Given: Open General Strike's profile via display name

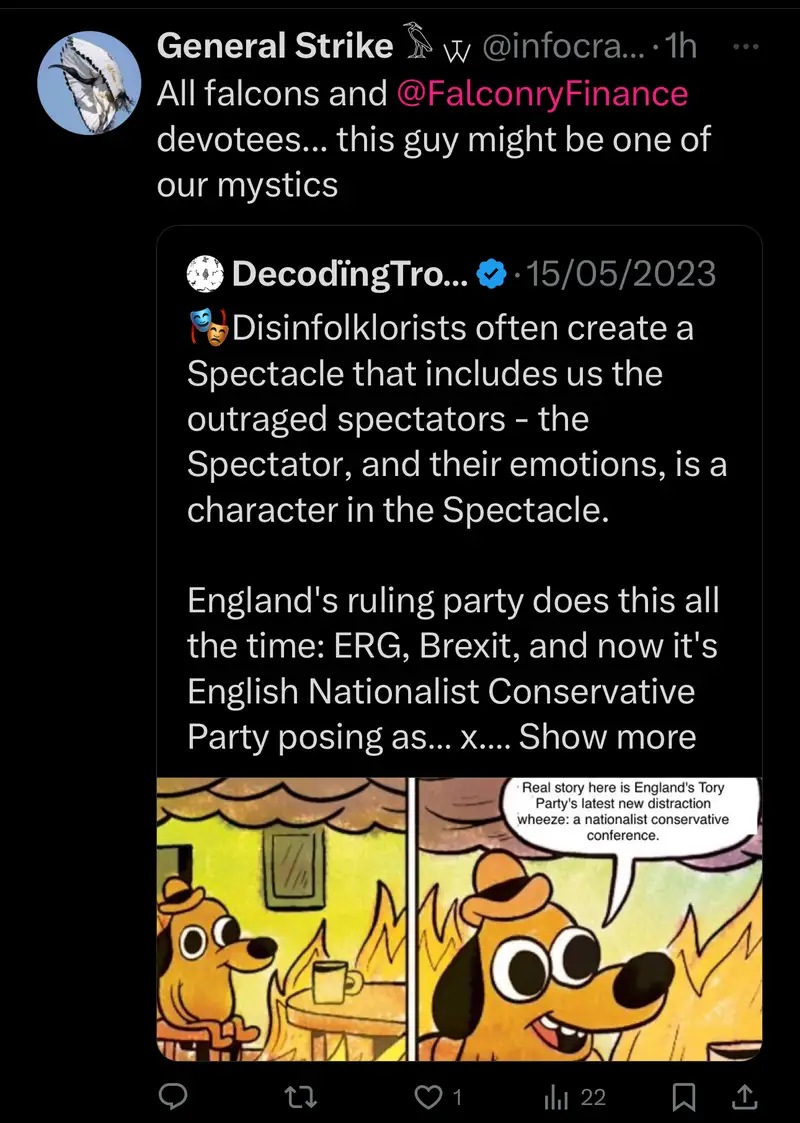Looking at the screenshot, I should [x=275, y=46].
